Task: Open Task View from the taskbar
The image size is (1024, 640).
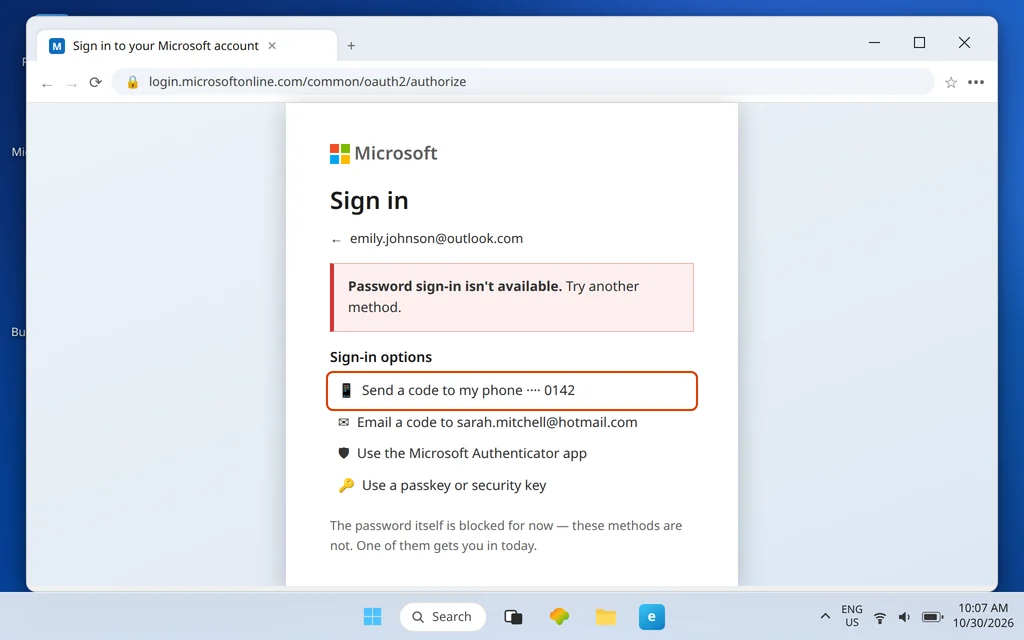Action: pyautogui.click(x=513, y=616)
